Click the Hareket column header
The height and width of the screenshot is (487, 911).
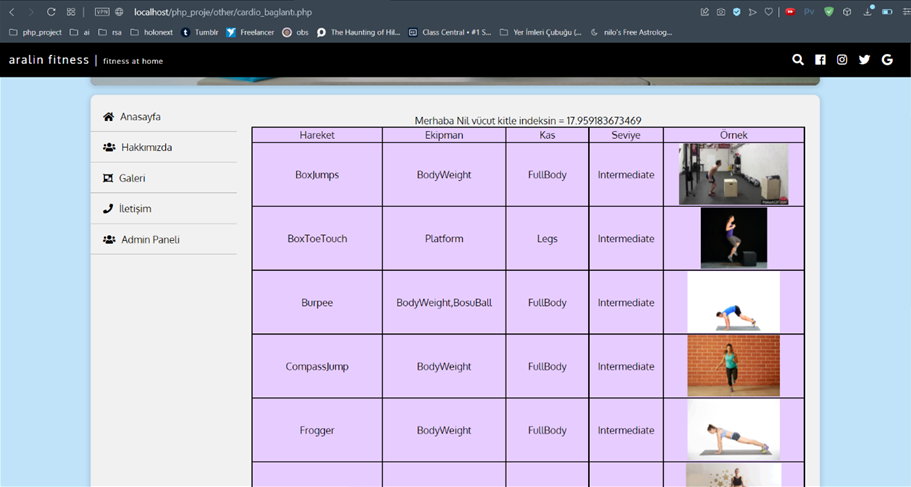317,135
